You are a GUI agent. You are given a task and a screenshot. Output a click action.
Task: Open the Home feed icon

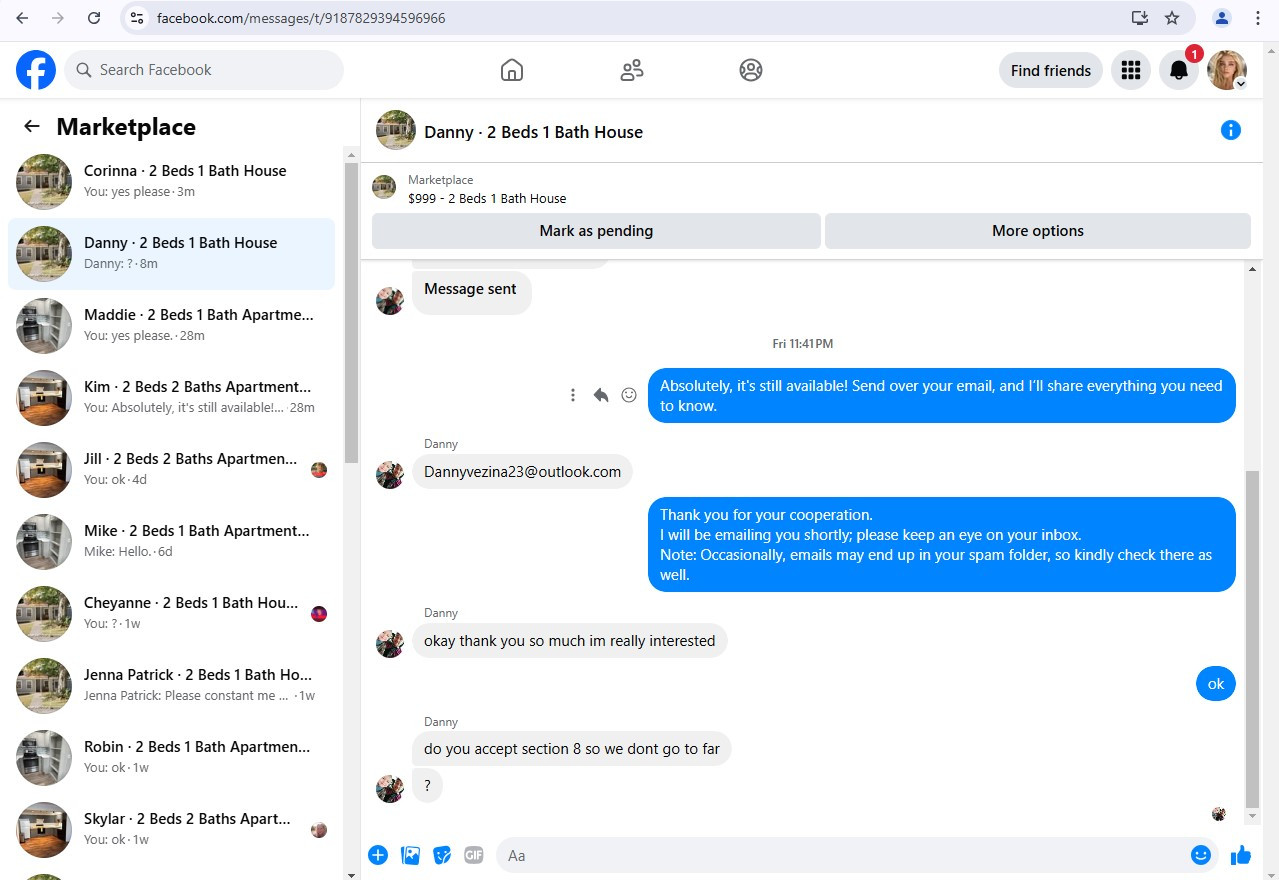click(511, 70)
